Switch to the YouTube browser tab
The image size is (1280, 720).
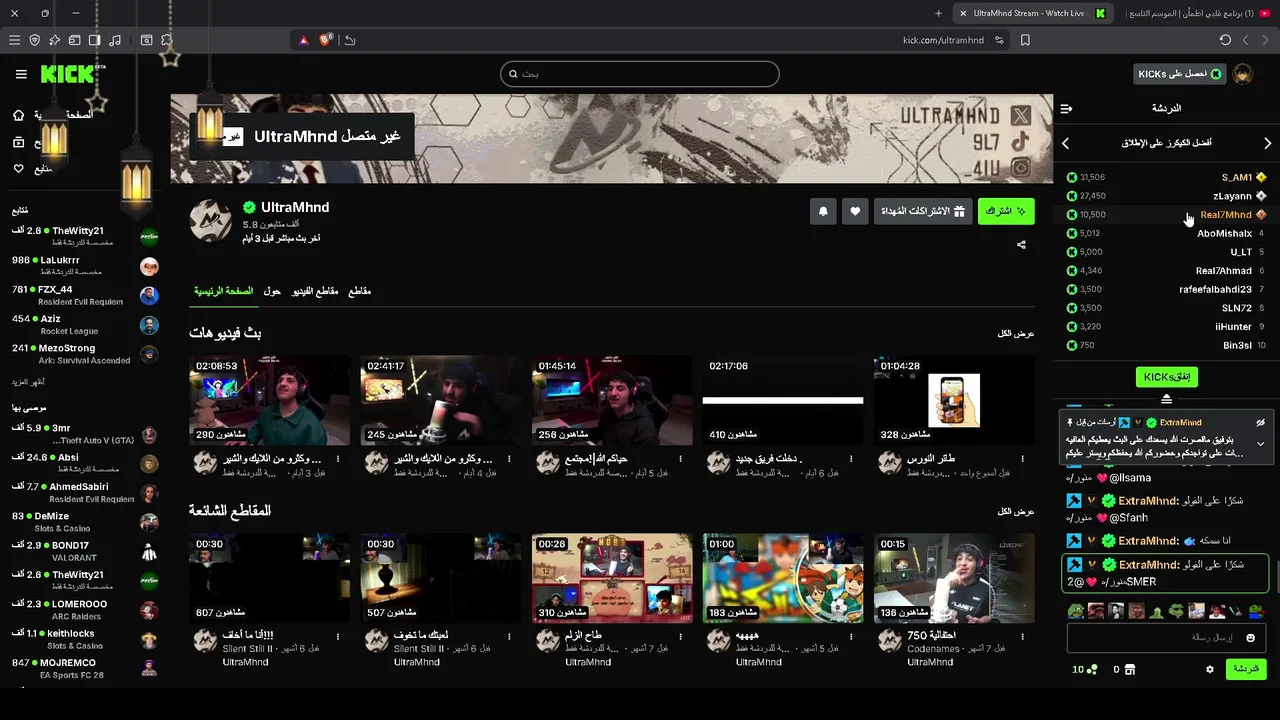click(x=1197, y=13)
